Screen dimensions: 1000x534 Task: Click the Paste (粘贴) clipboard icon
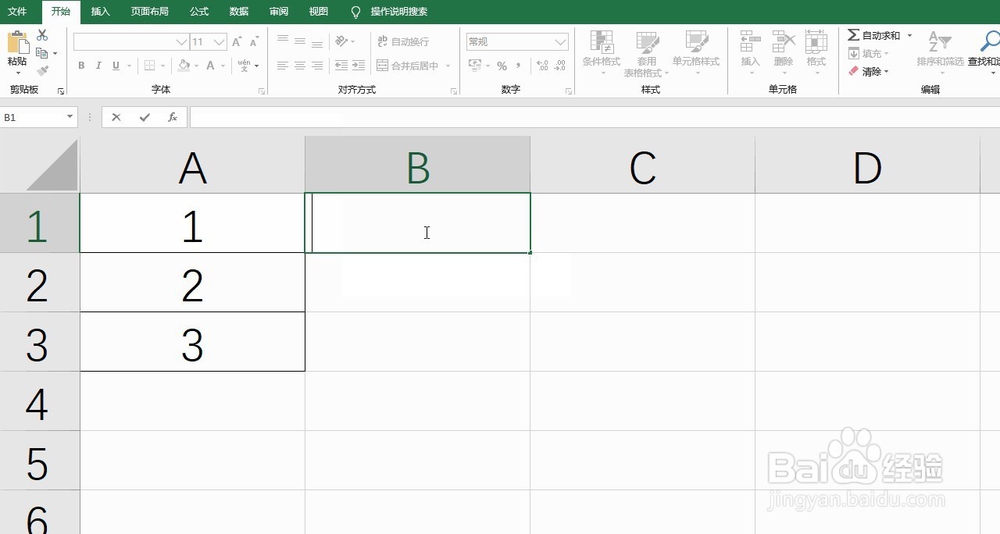coord(17,42)
